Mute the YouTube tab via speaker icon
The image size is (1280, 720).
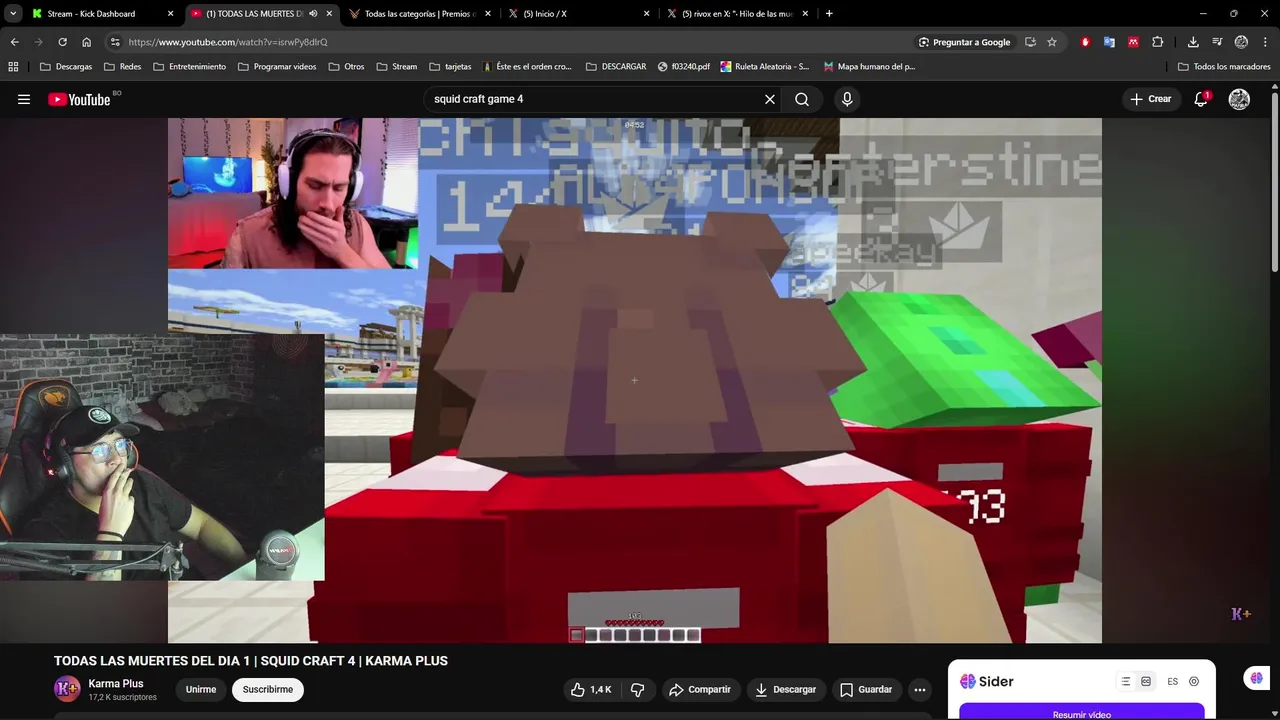coord(313,14)
